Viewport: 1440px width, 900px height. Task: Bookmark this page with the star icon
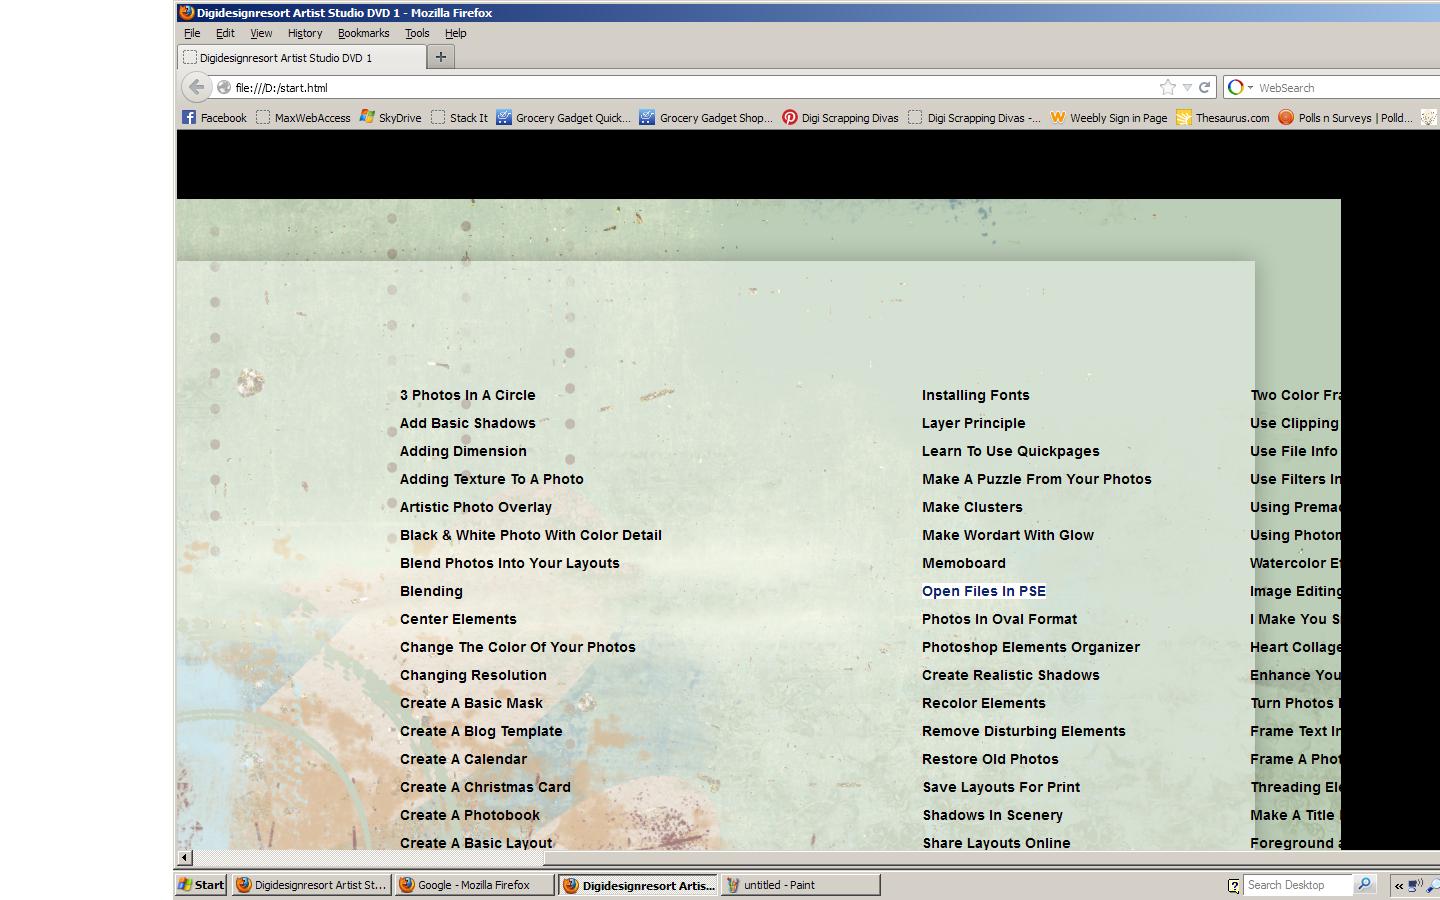1167,87
